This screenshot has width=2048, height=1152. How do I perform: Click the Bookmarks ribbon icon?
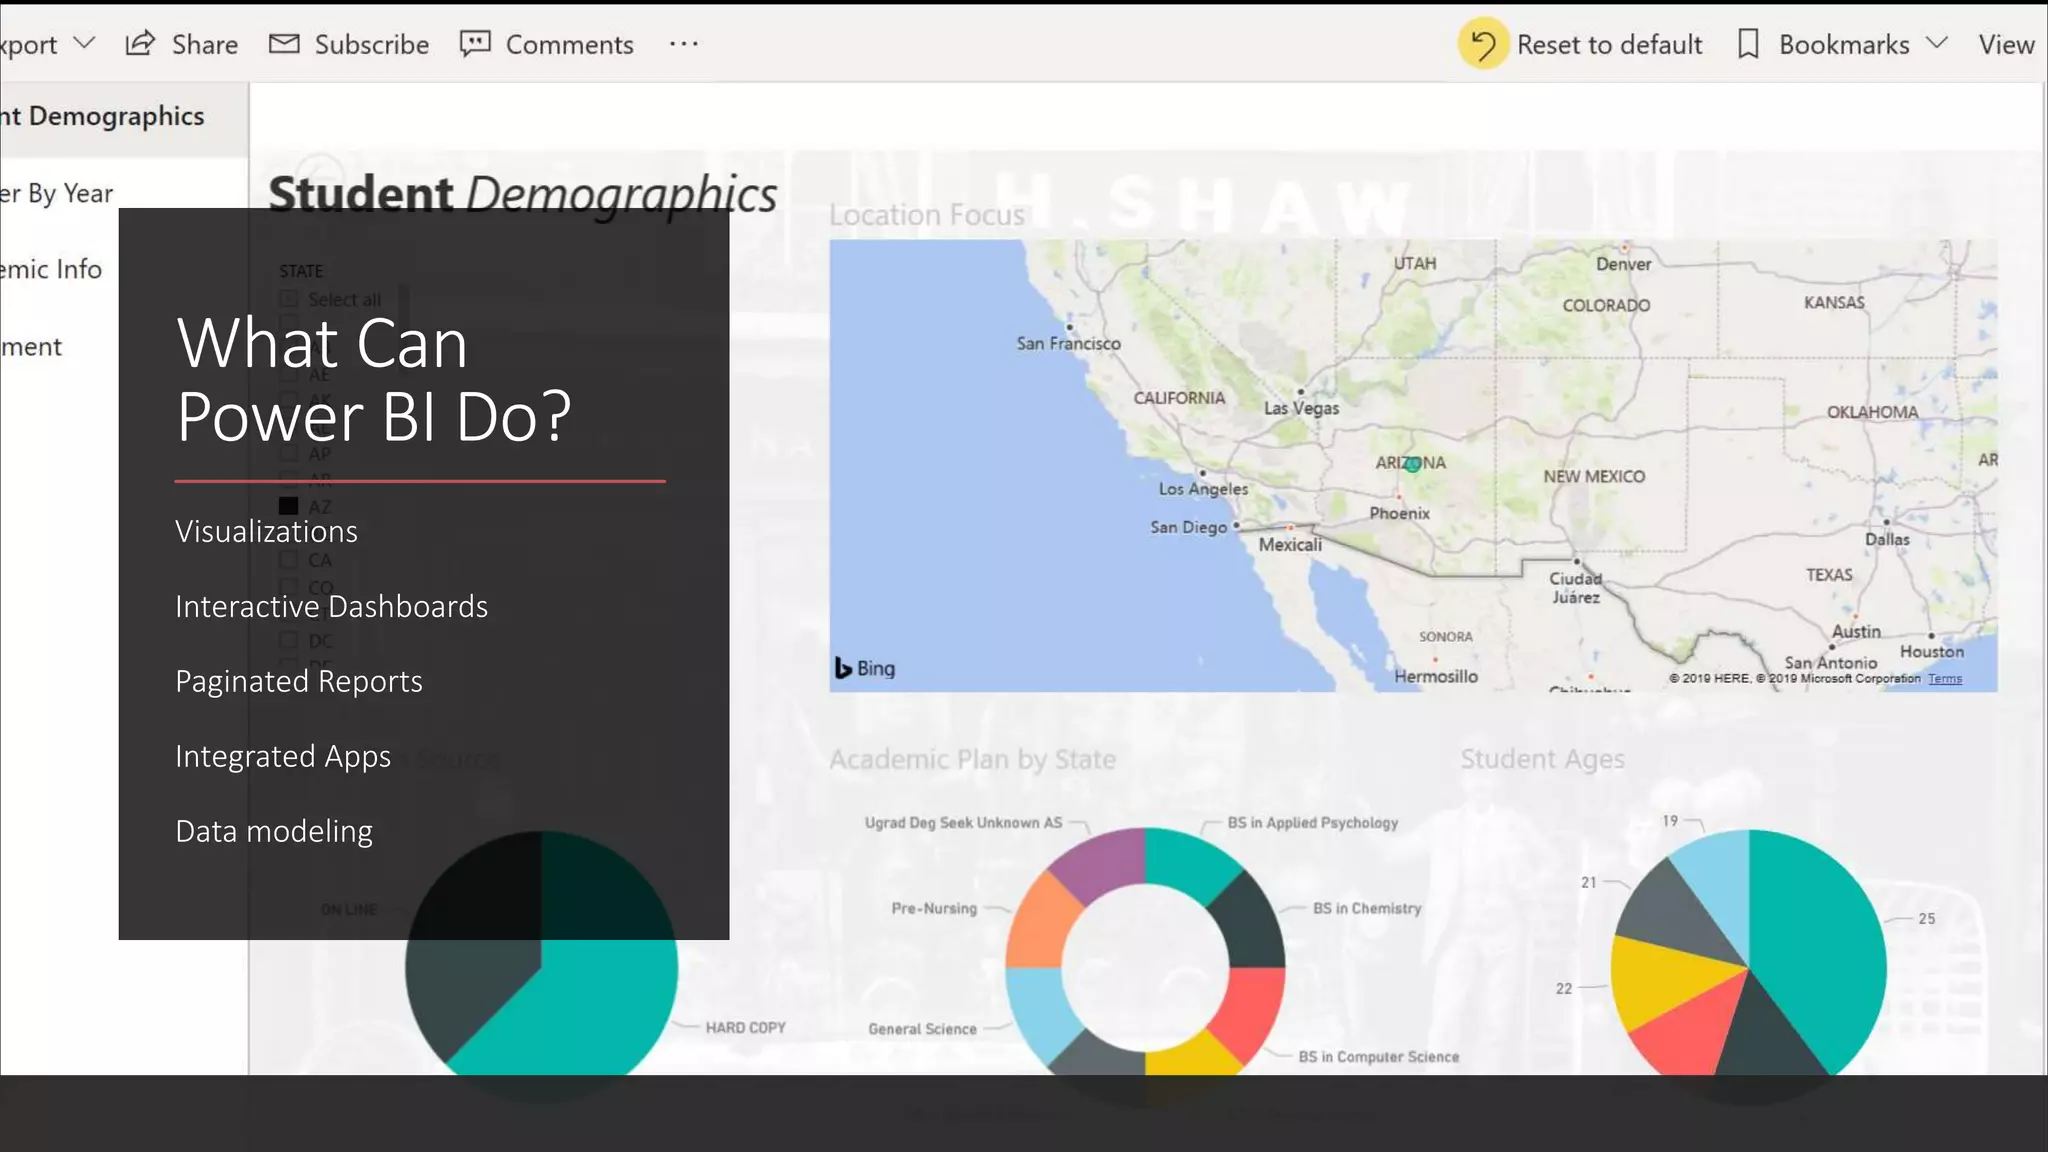click(1748, 44)
